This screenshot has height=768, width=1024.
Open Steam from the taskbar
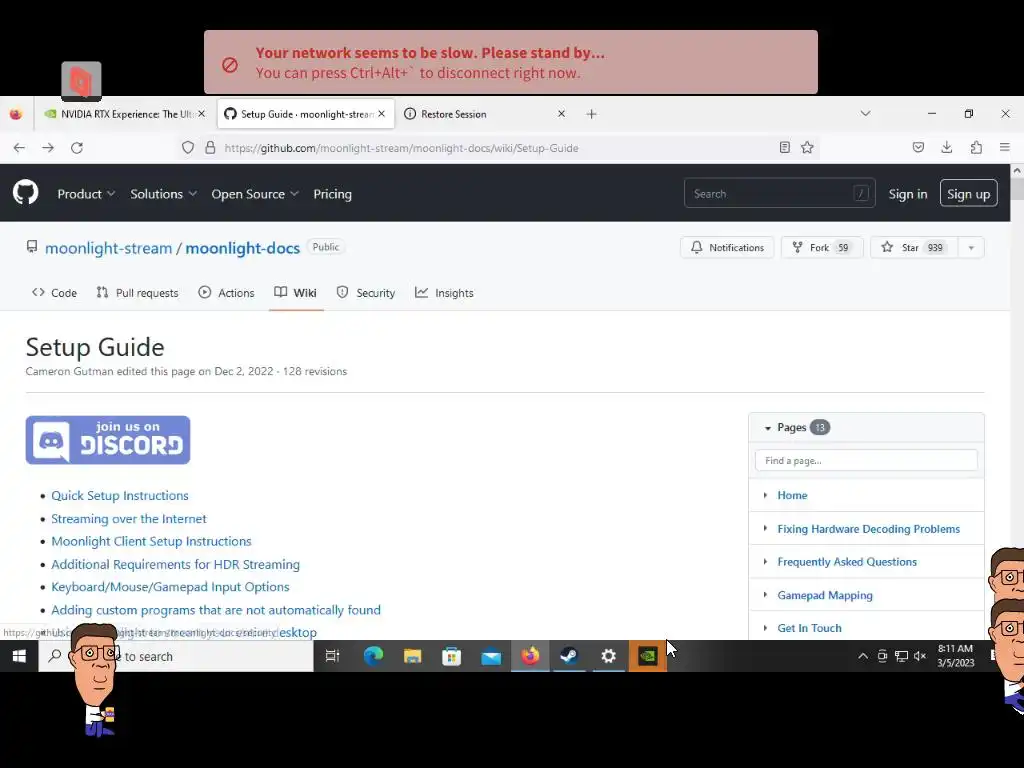[x=569, y=656]
